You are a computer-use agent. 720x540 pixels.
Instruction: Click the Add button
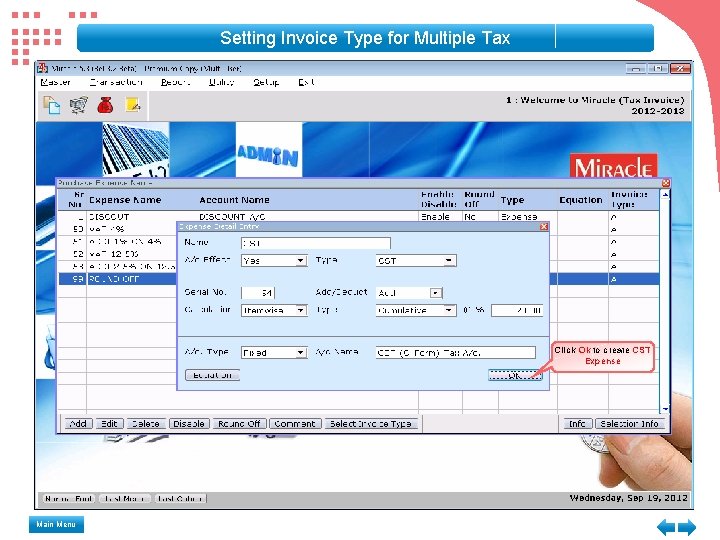[x=78, y=424]
